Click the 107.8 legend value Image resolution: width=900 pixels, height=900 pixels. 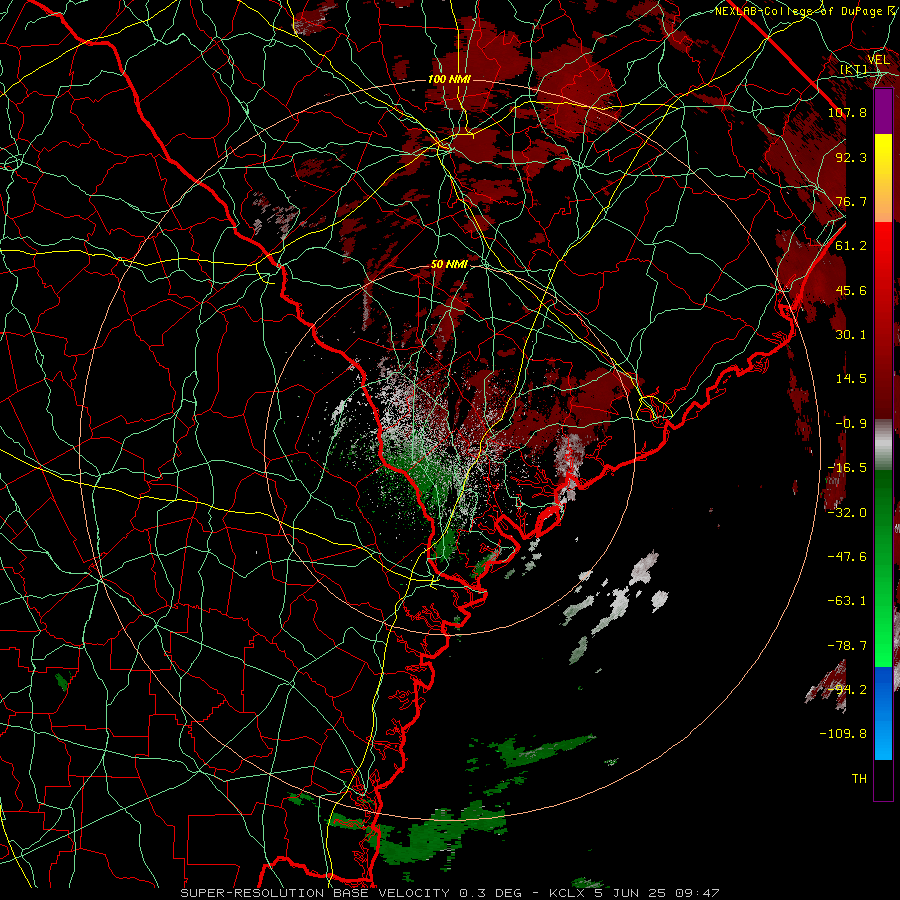pos(847,112)
